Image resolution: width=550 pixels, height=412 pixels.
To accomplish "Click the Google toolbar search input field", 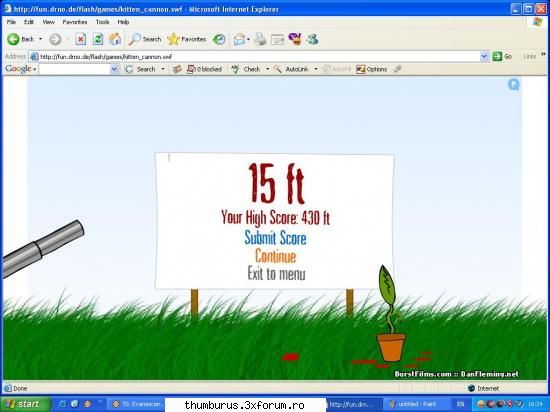I will [75, 69].
